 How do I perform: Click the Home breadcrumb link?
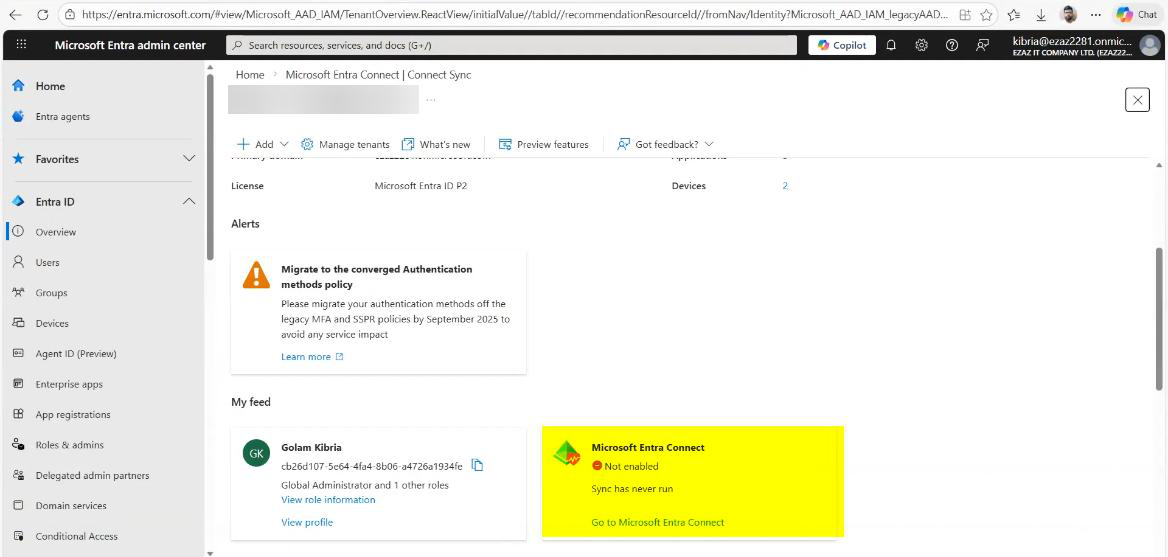(250, 74)
